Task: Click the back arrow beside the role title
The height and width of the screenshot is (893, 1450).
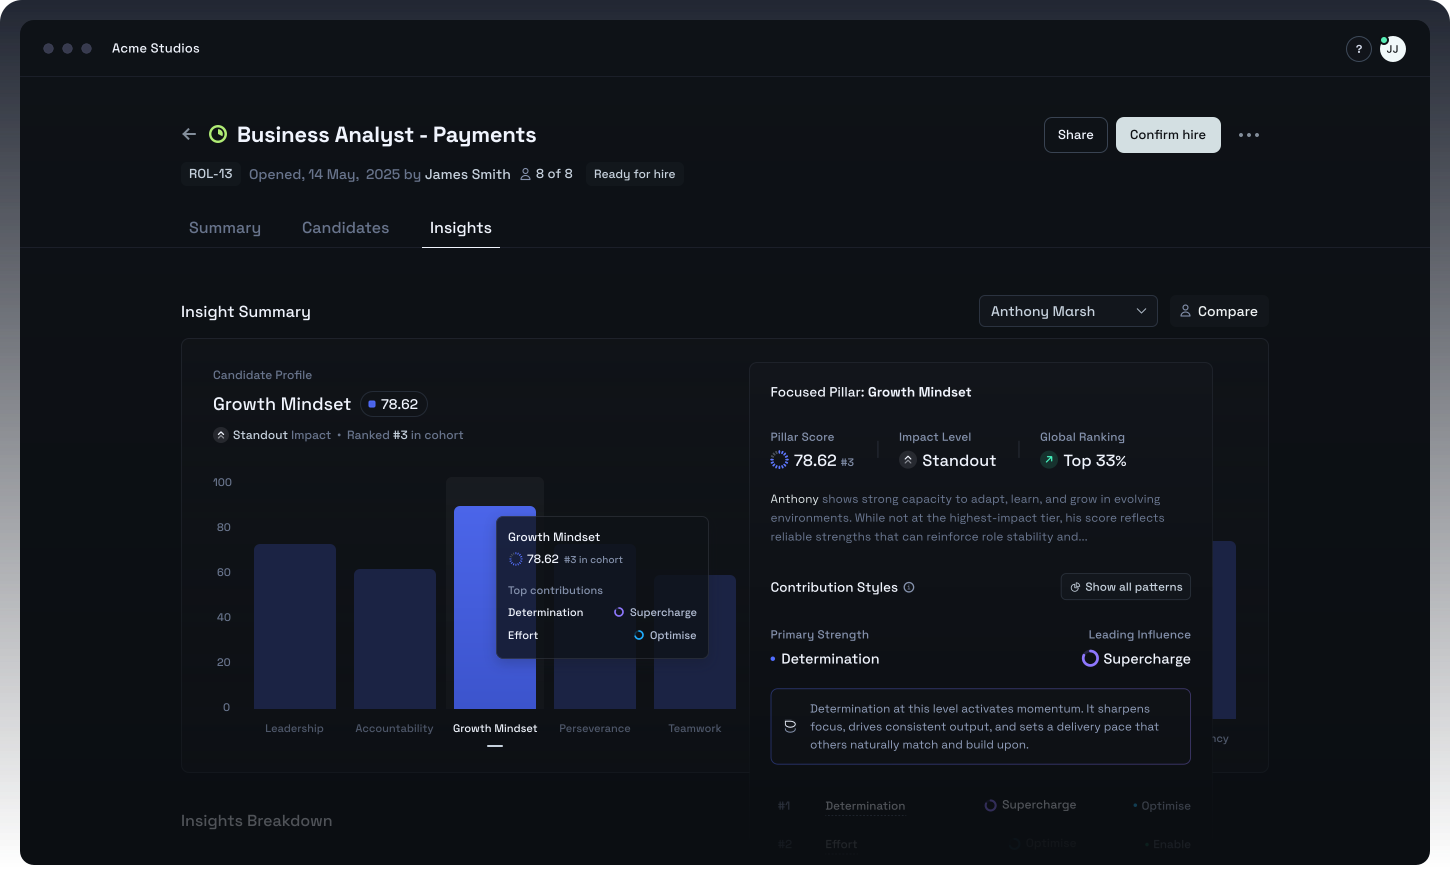Action: pyautogui.click(x=189, y=133)
